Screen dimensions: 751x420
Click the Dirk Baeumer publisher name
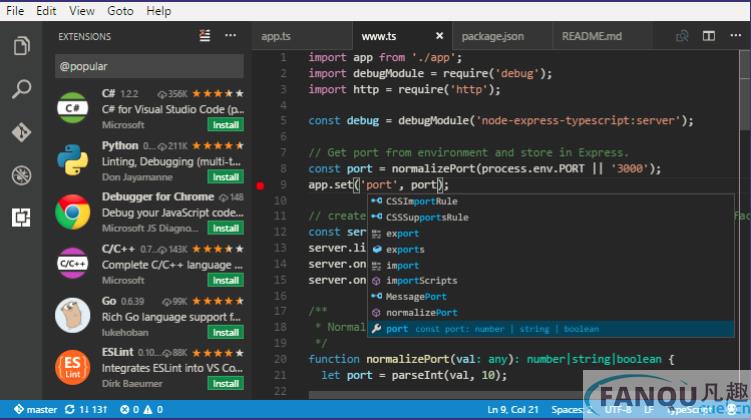click(x=132, y=384)
